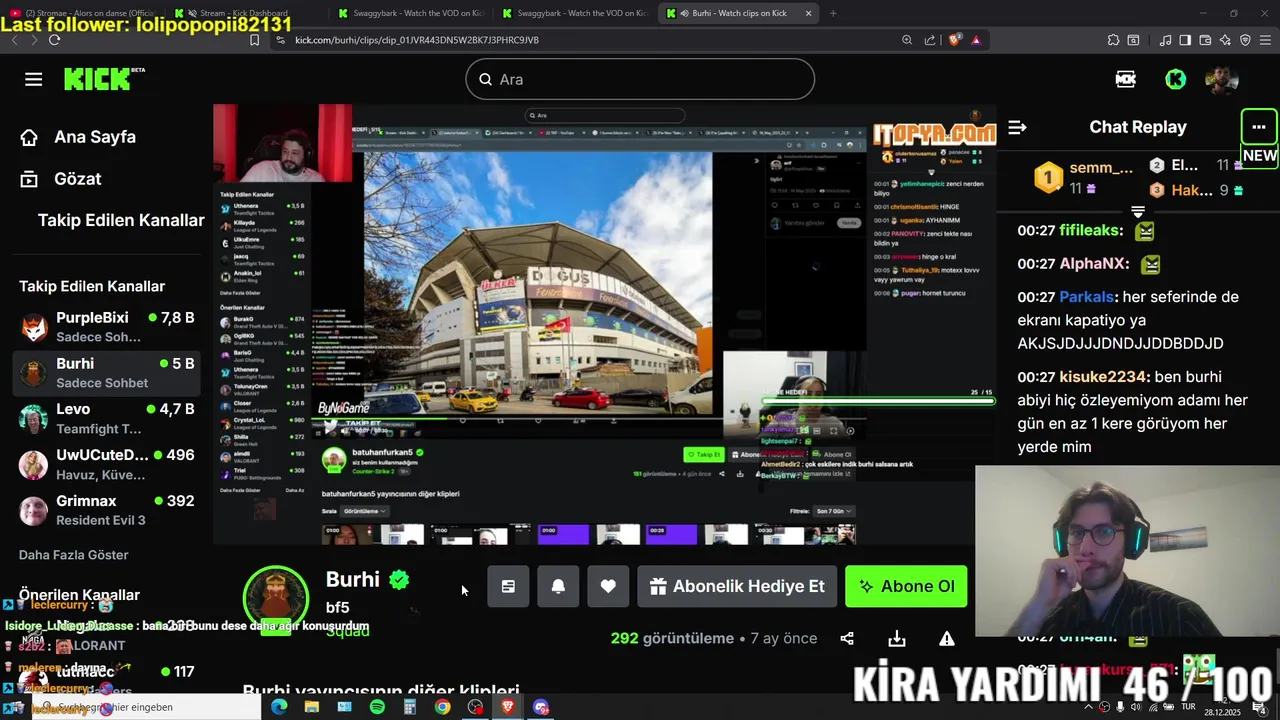Collapse the Chat Replay panel
This screenshot has height=720, width=1280.
point(1017,127)
